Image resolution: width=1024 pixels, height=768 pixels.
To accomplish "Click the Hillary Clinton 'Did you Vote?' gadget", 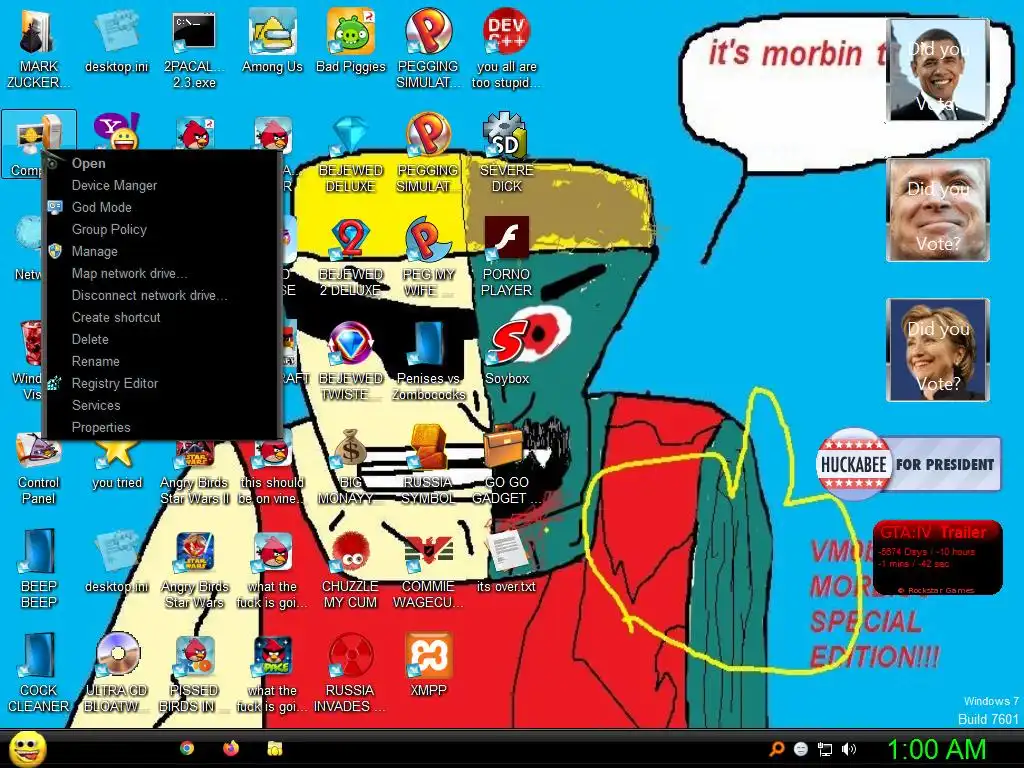I will pyautogui.click(x=938, y=349).
